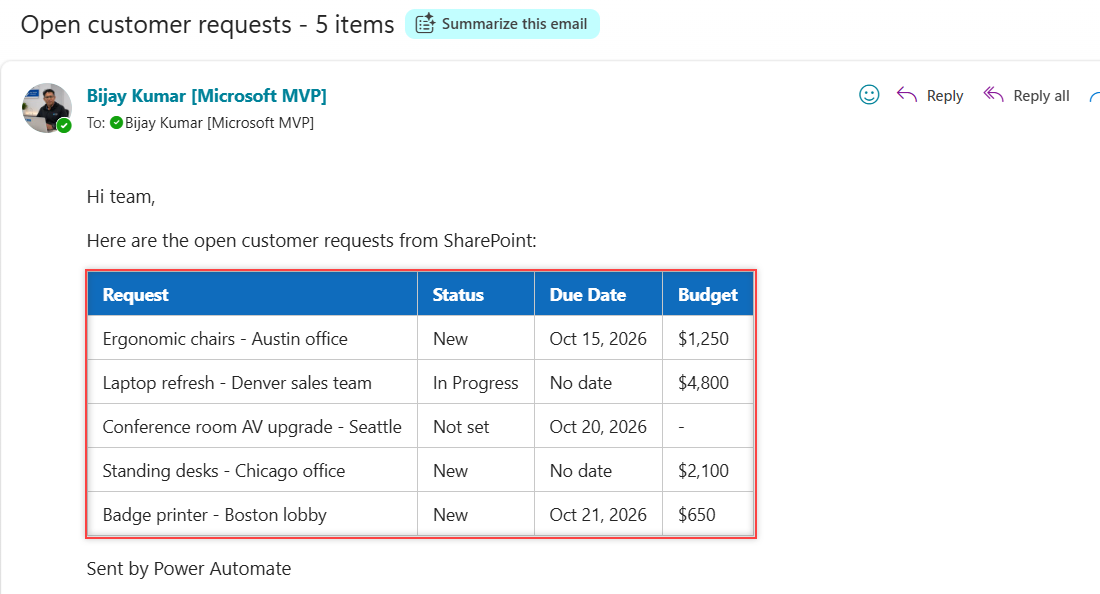Click the recipient Bijay Kumar in To line
The width and height of the screenshot is (1100, 594).
(219, 123)
